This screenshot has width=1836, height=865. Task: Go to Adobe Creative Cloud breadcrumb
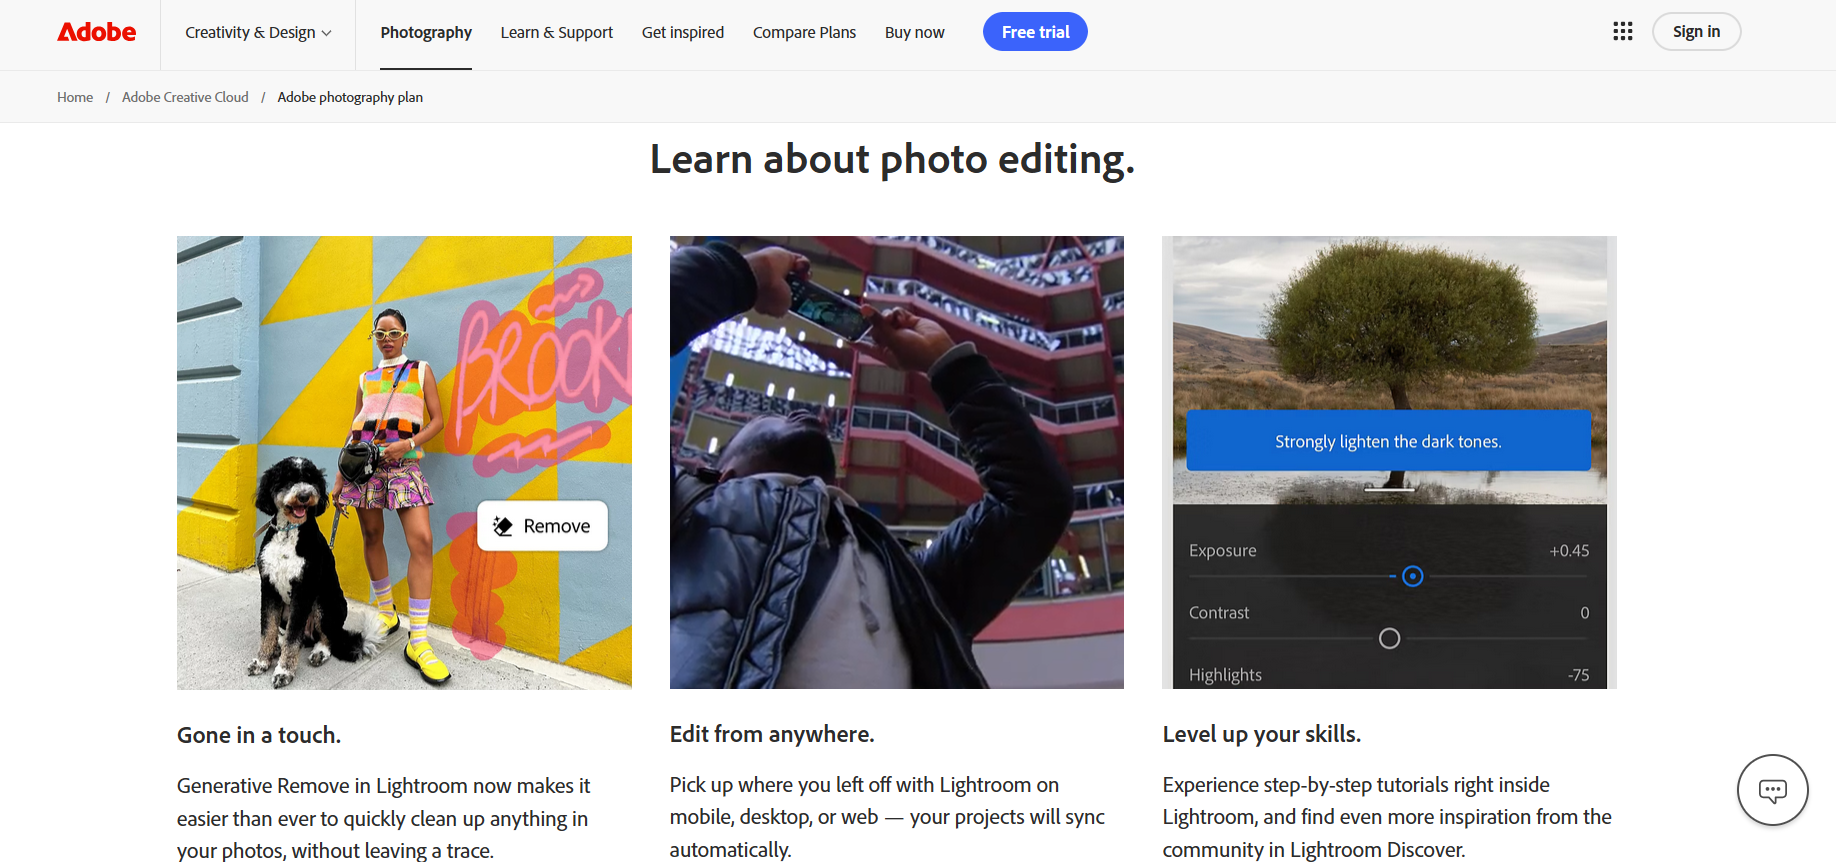click(185, 97)
